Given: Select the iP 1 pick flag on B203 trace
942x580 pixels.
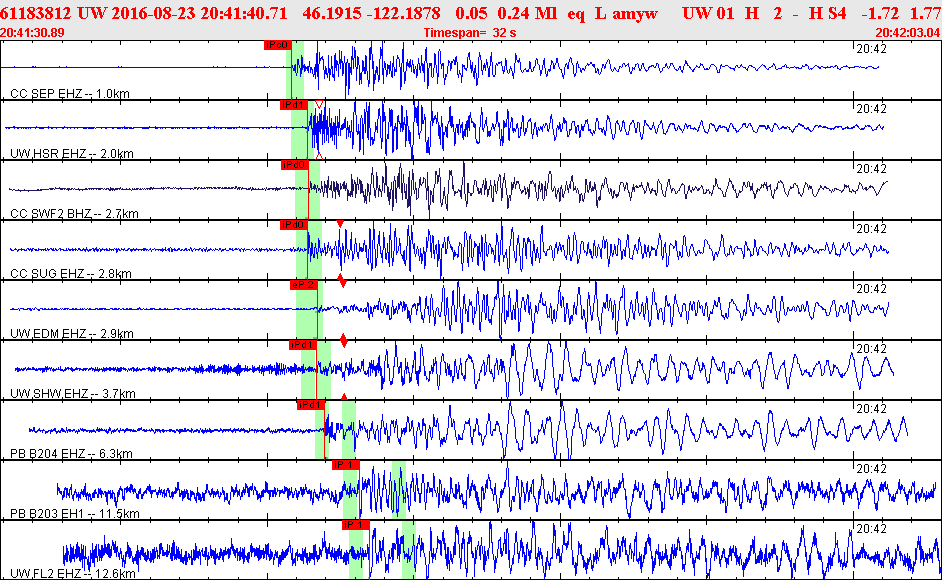Looking at the screenshot, I should tap(346, 465).
